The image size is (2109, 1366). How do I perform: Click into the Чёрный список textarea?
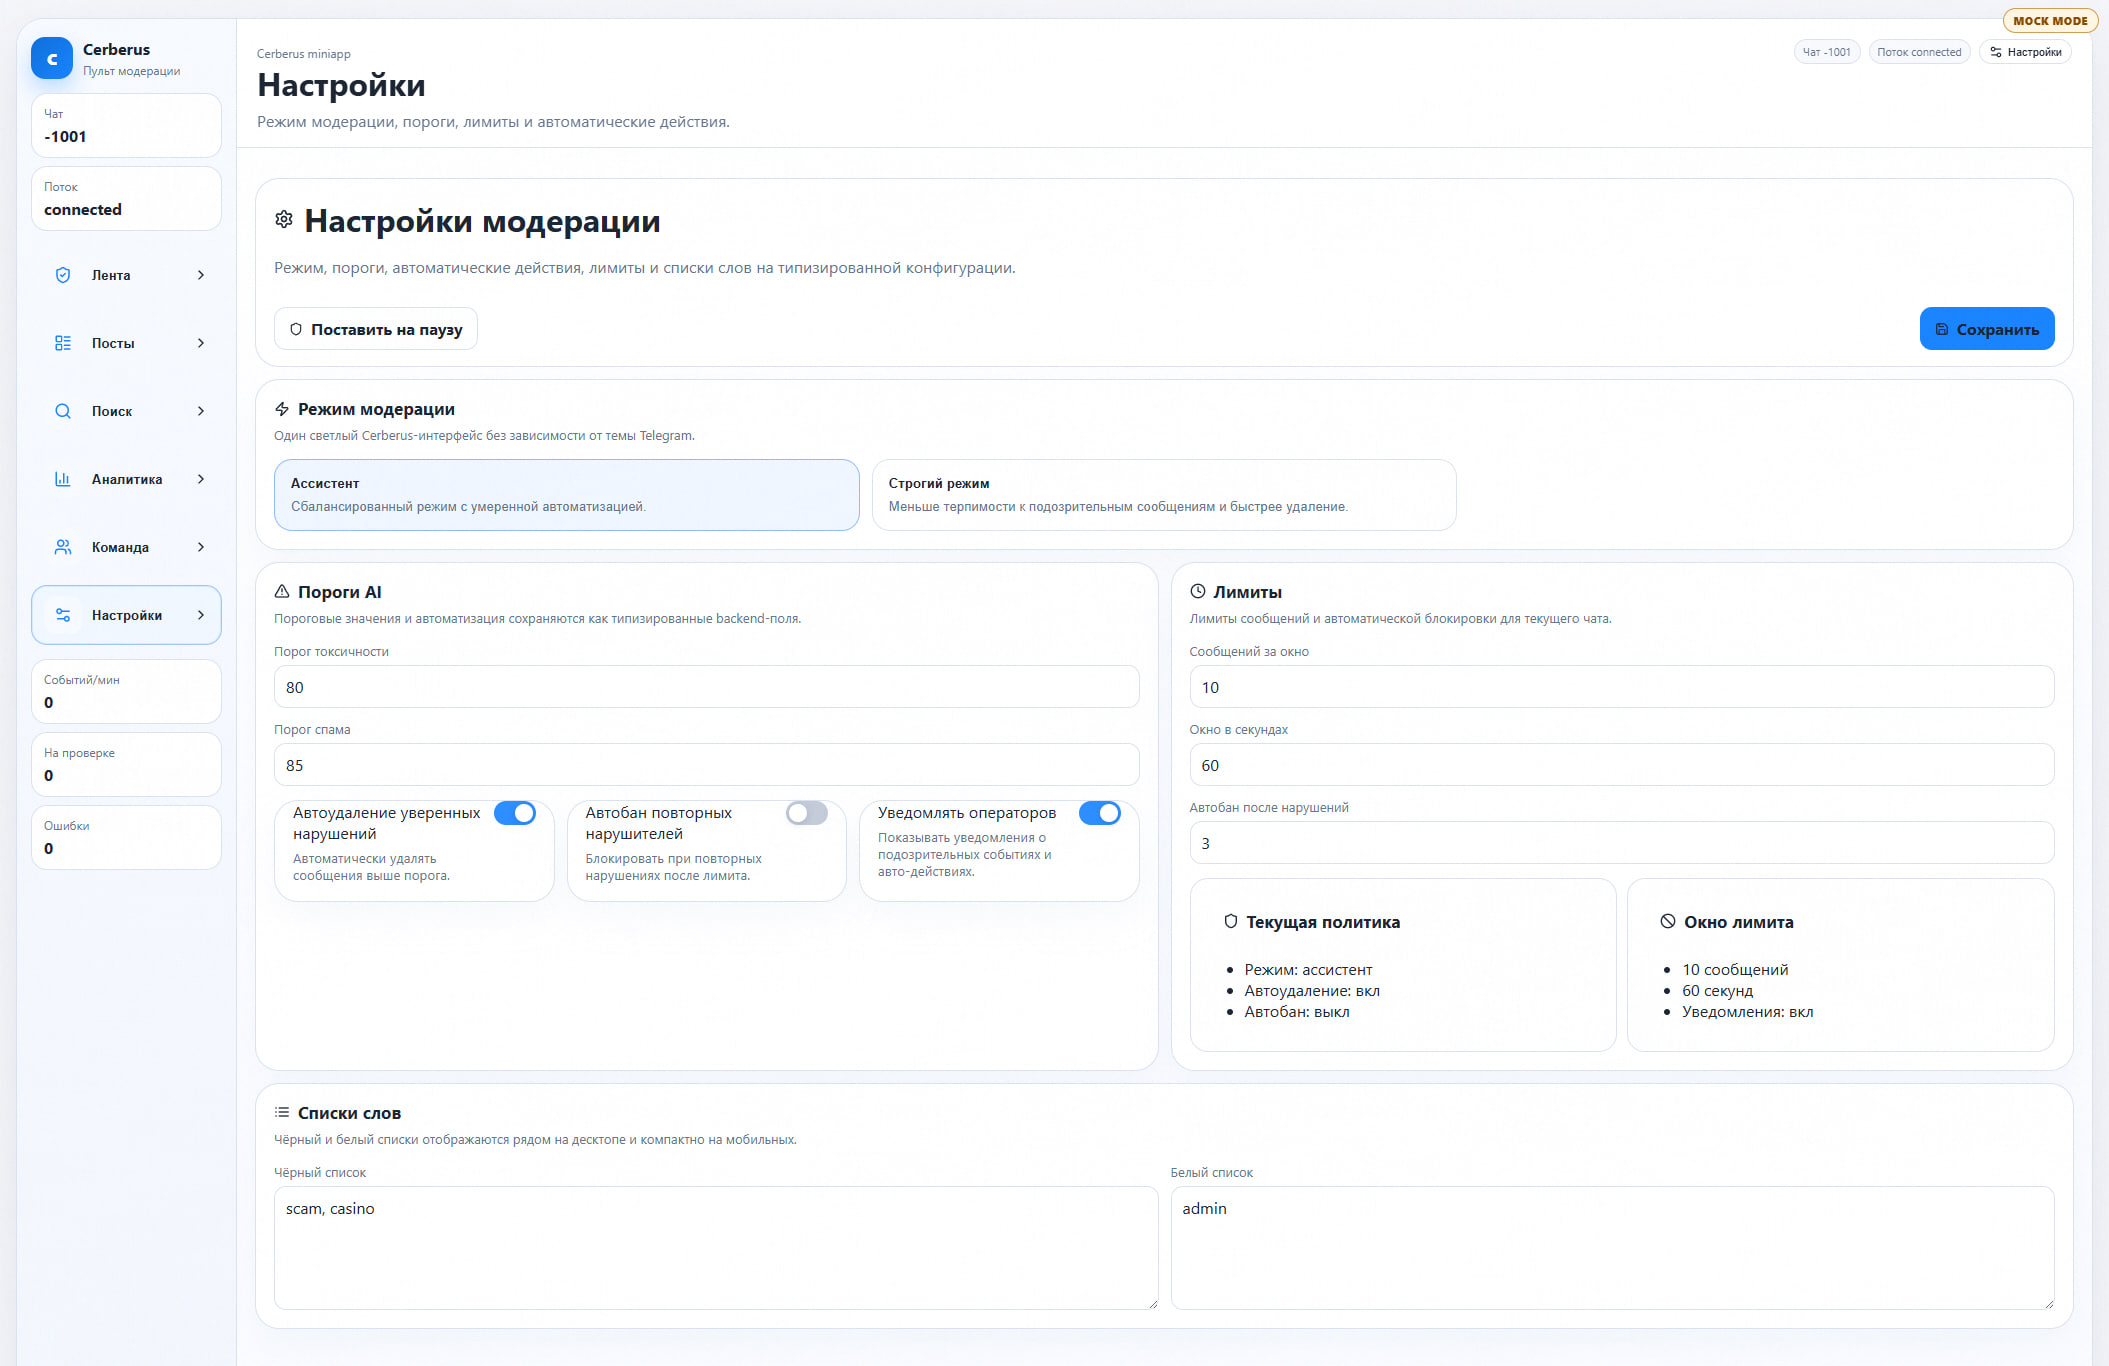pos(715,1247)
